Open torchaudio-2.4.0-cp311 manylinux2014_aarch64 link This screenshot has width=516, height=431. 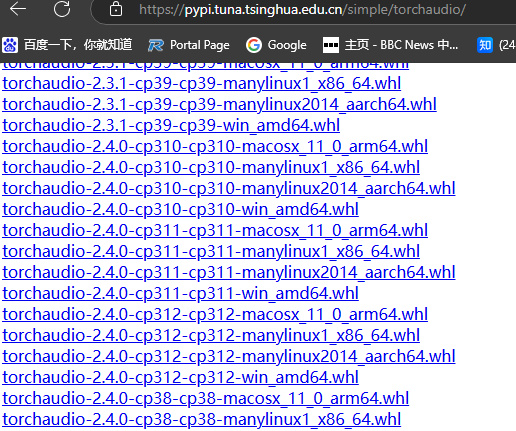tap(229, 272)
